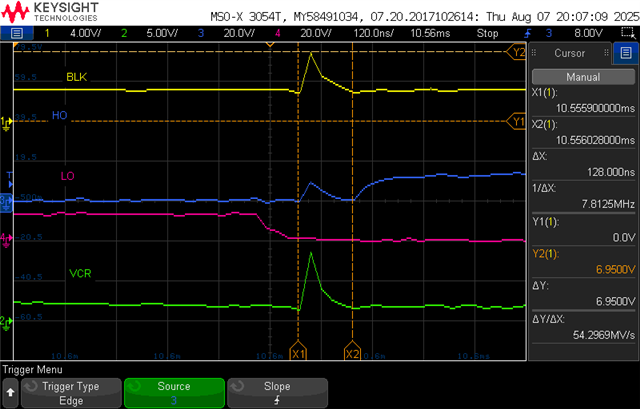Select the Y1(1) 0.0V value

coord(624,237)
